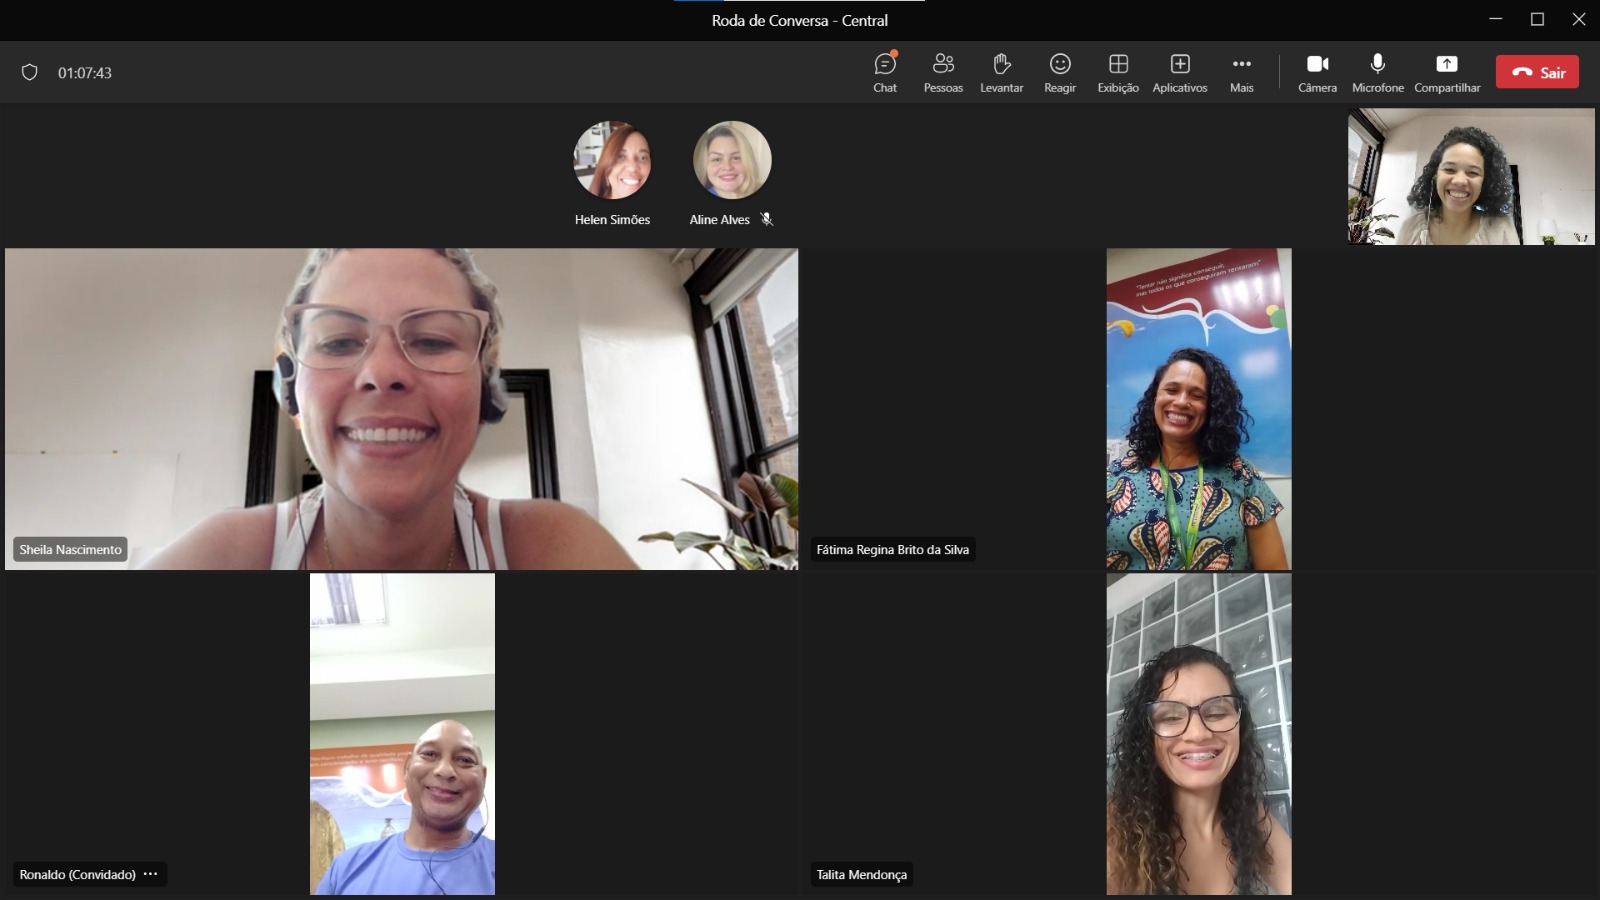The height and width of the screenshot is (900, 1600).
Task: Start sharing with Compartilhar
Action: [1447, 73]
